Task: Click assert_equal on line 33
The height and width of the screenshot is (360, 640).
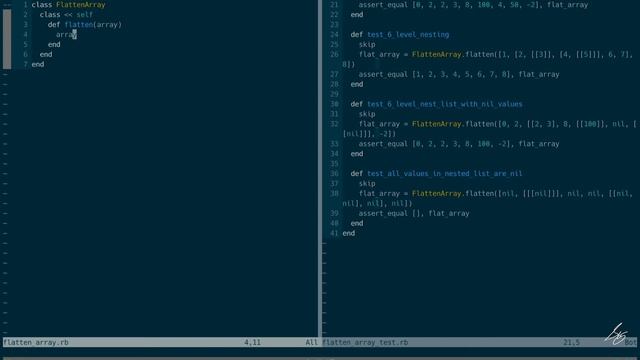Action: coord(383,144)
